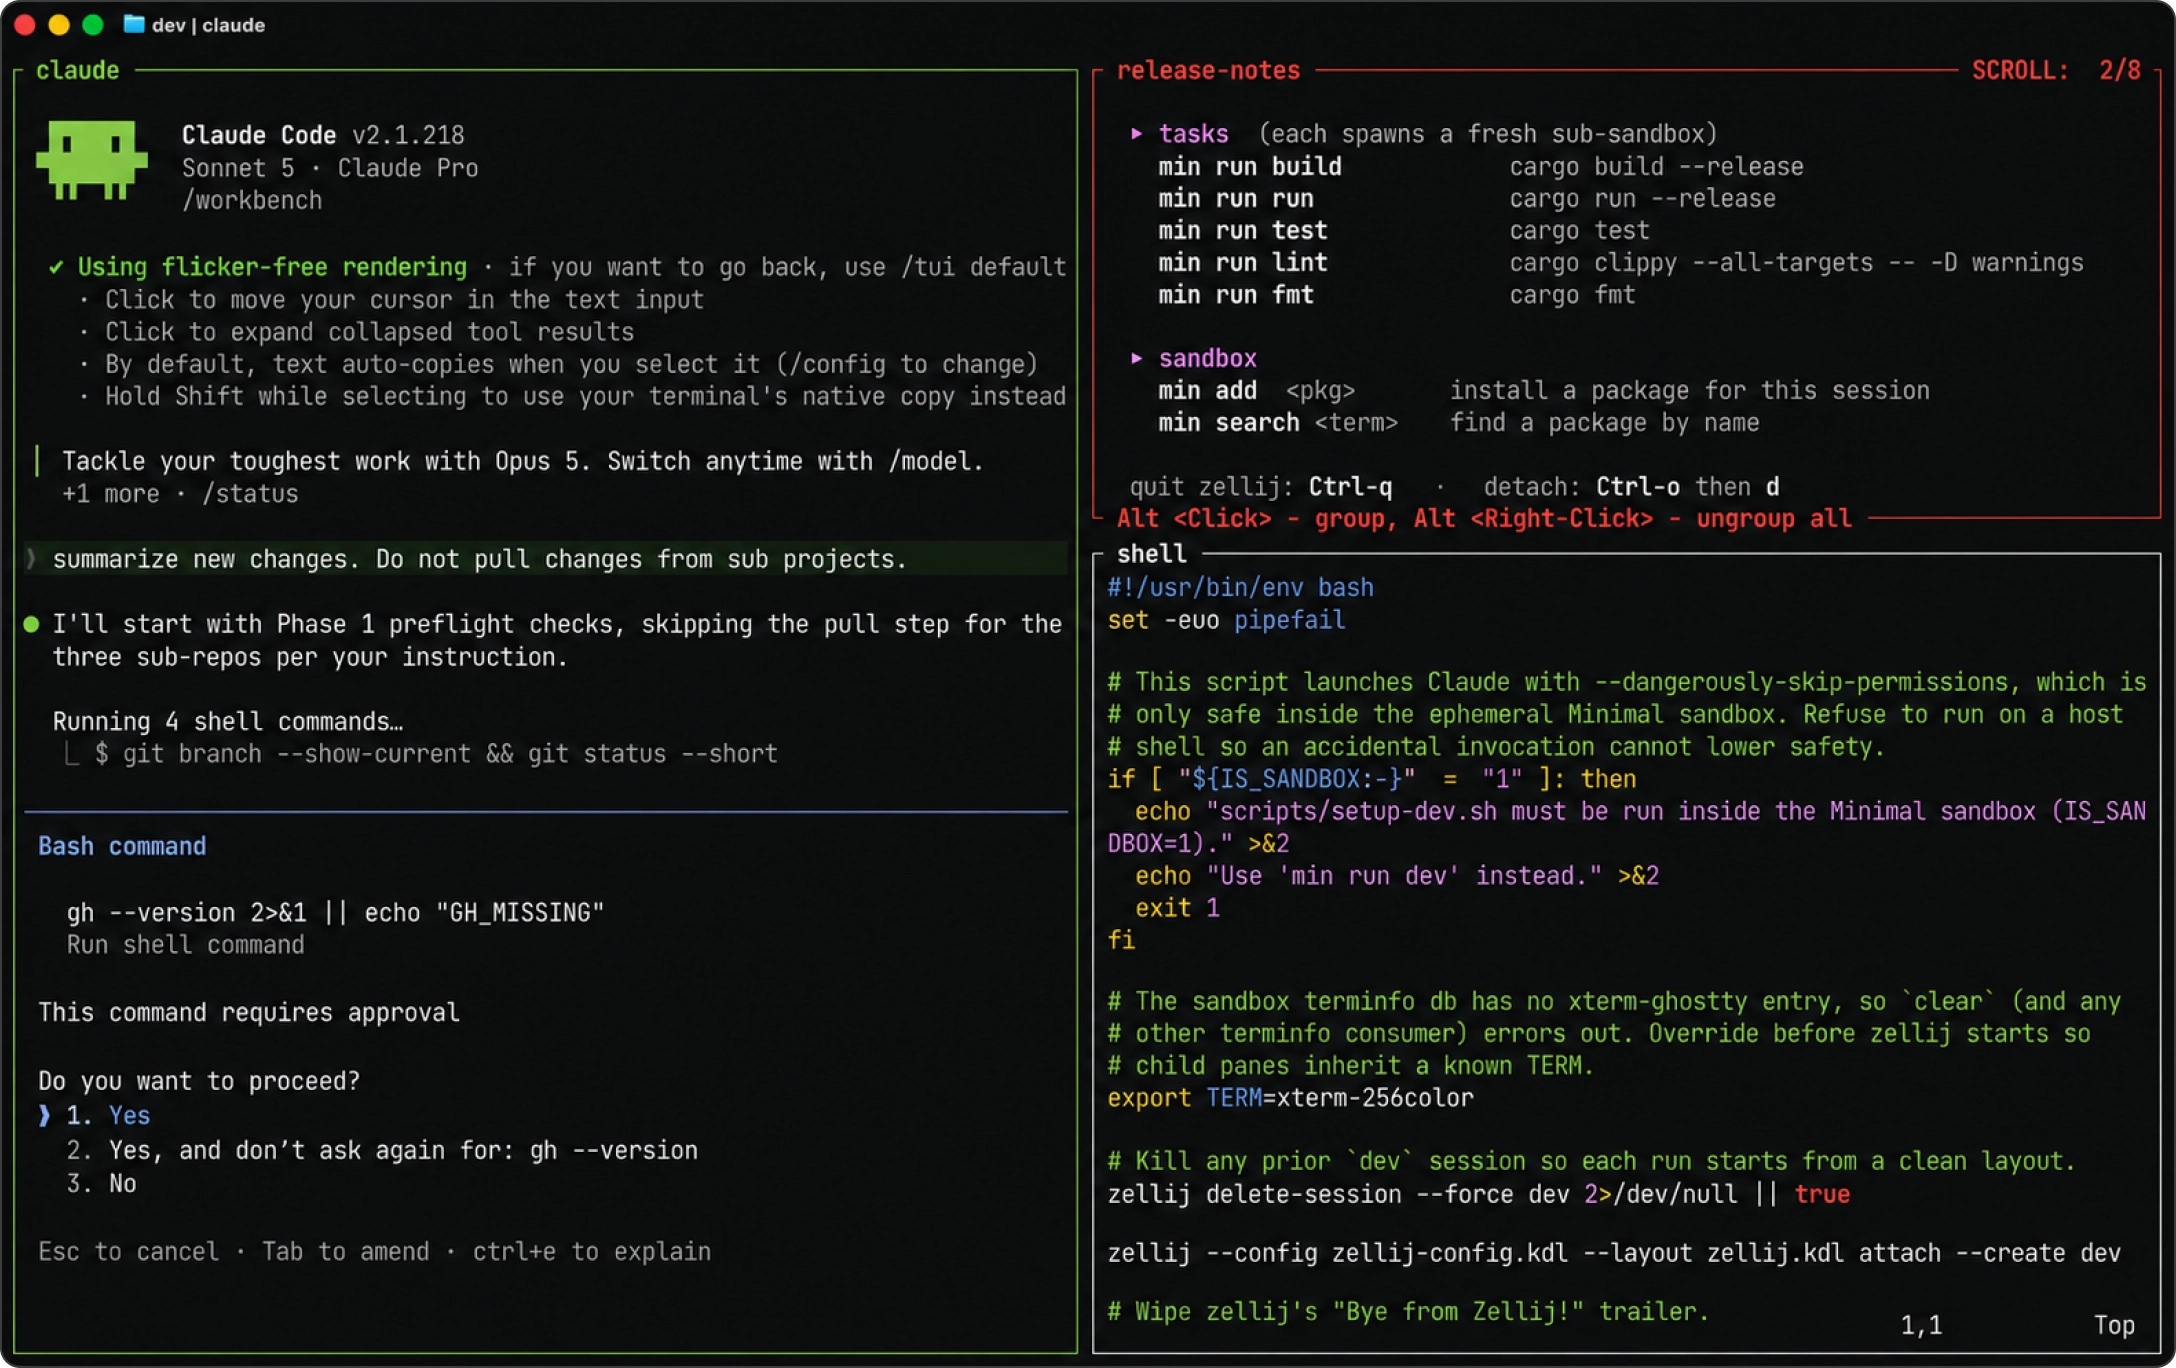
Task: Focus the release-notes pane title
Action: (x=1208, y=70)
